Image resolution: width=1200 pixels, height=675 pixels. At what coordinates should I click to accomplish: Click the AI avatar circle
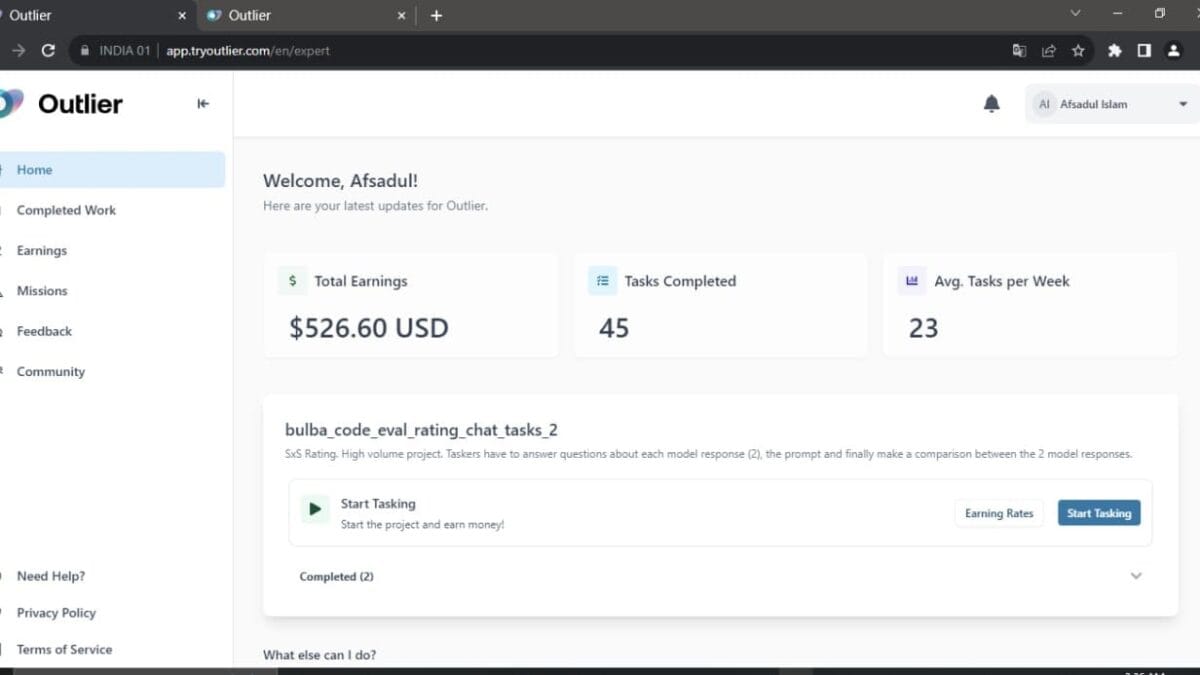pyautogui.click(x=1044, y=104)
